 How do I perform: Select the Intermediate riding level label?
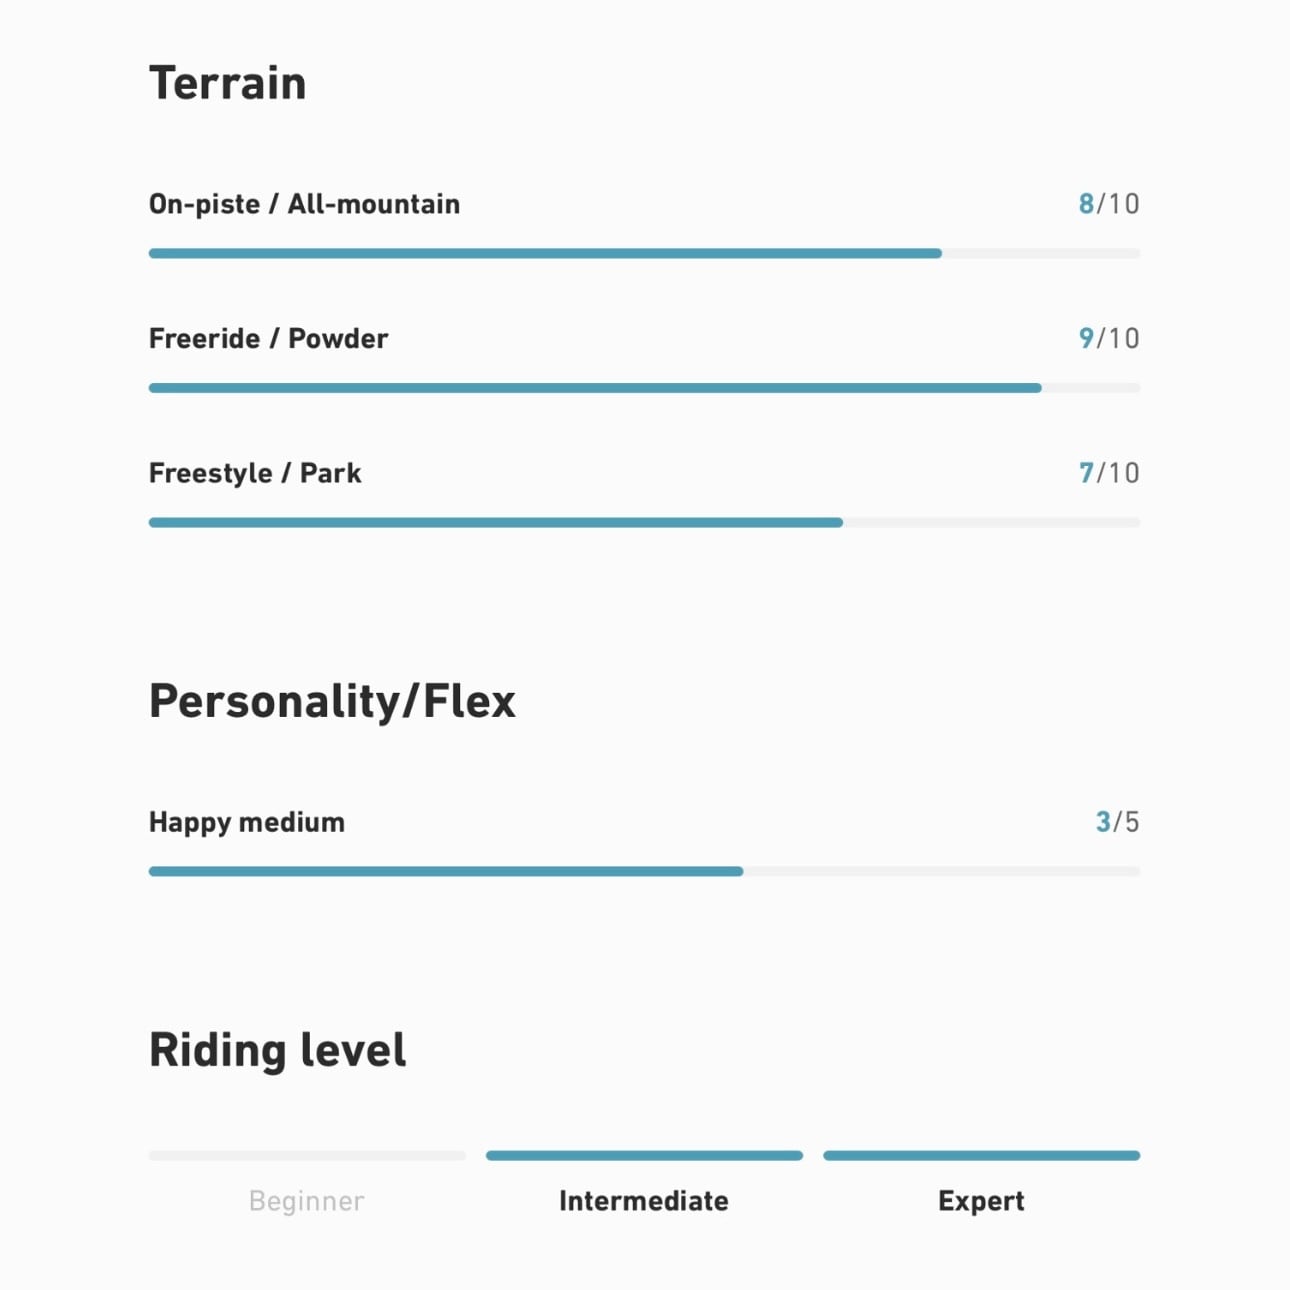(x=644, y=1201)
